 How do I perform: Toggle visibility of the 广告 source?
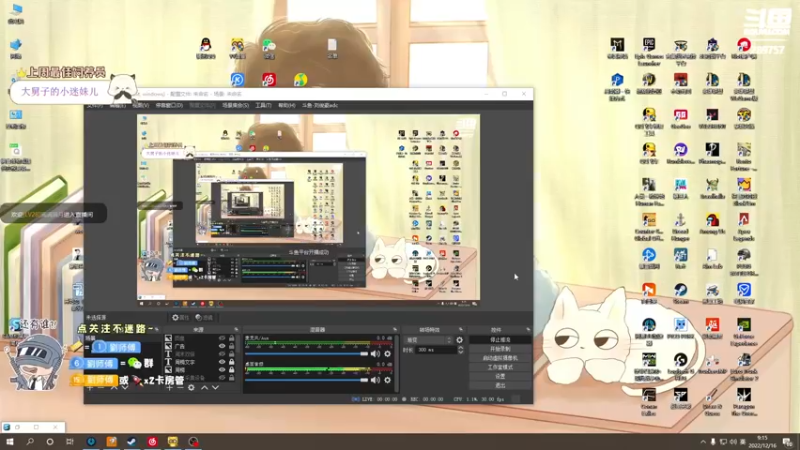tap(222, 346)
